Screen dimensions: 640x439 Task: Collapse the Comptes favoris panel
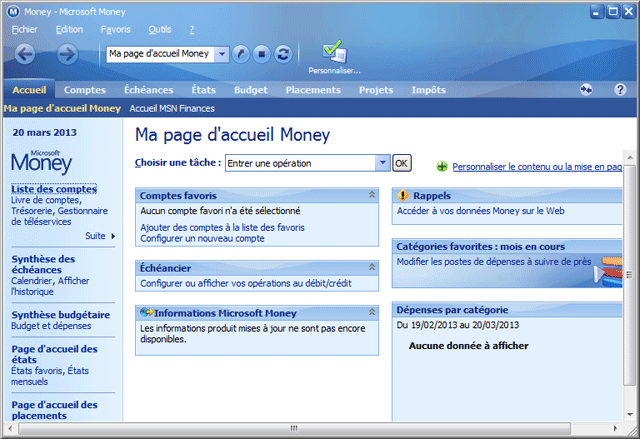tap(372, 196)
